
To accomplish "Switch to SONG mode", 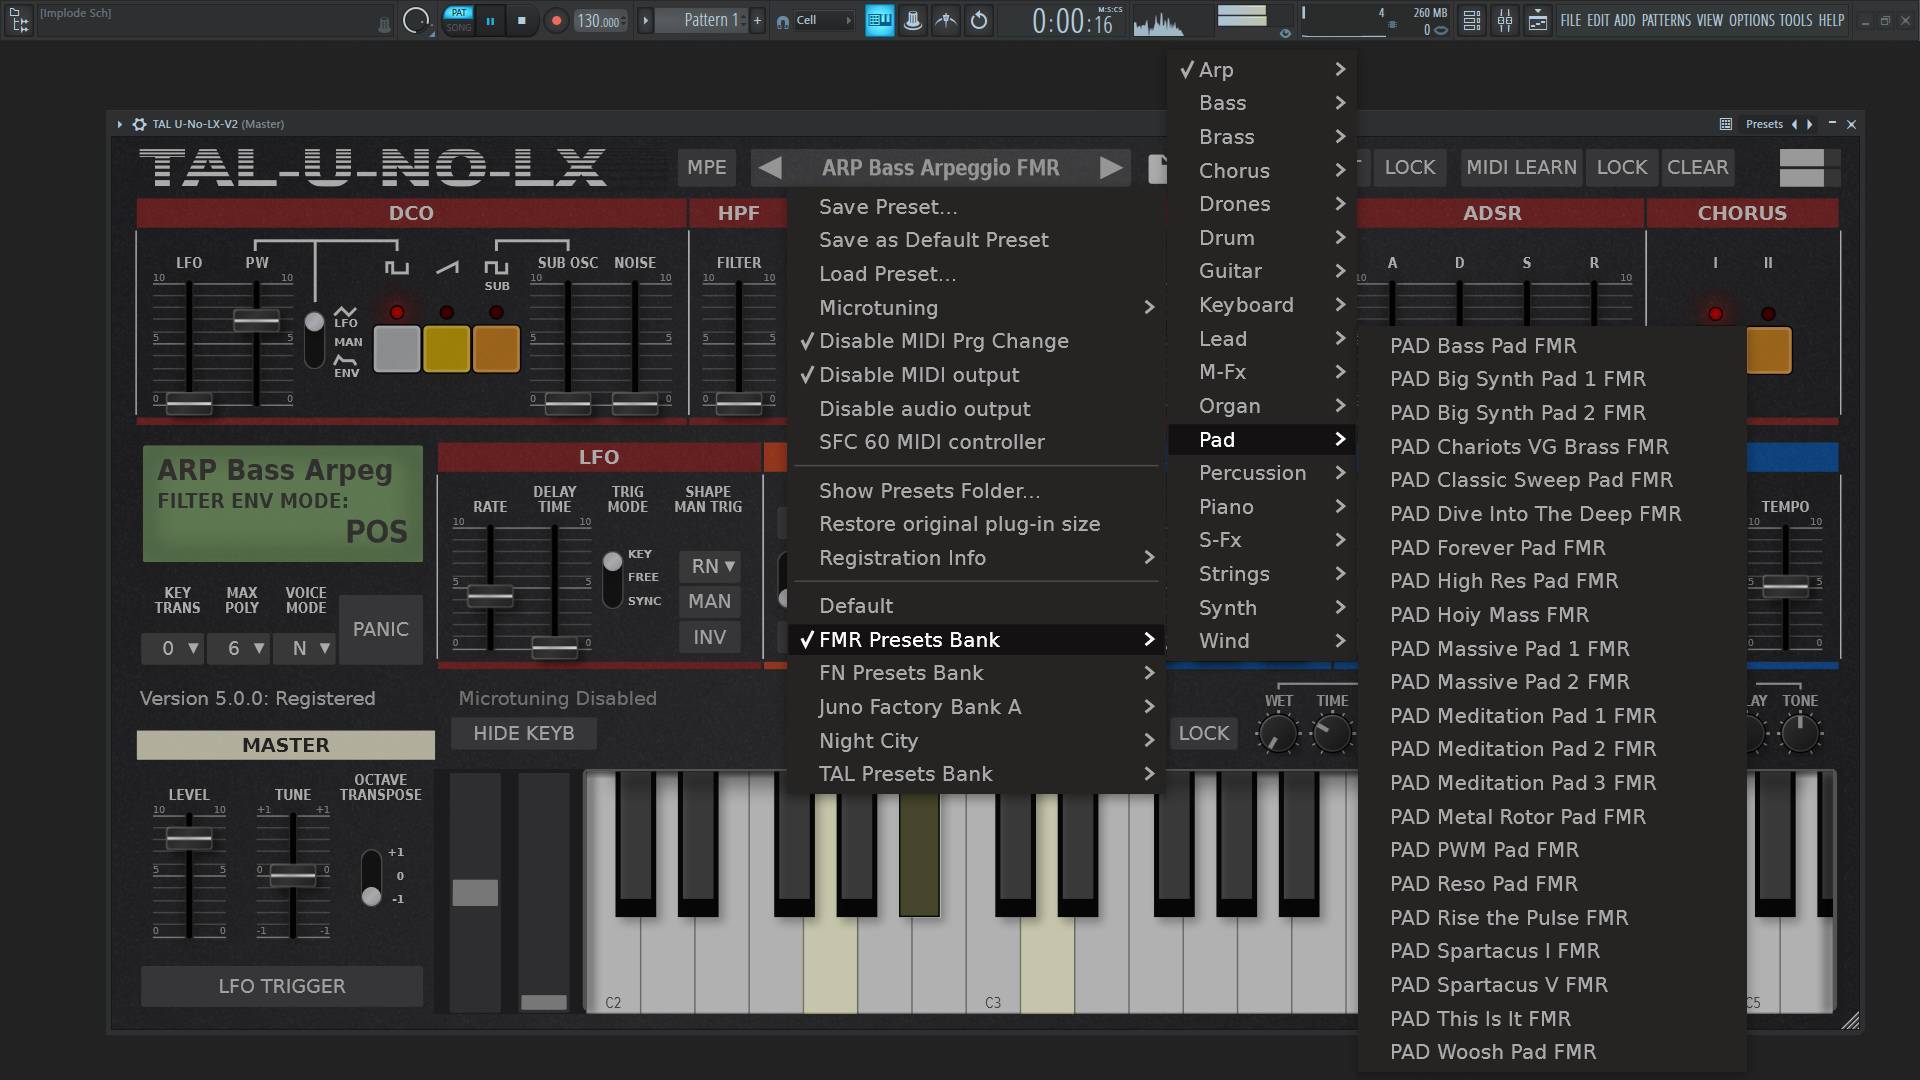I will tap(459, 28).
